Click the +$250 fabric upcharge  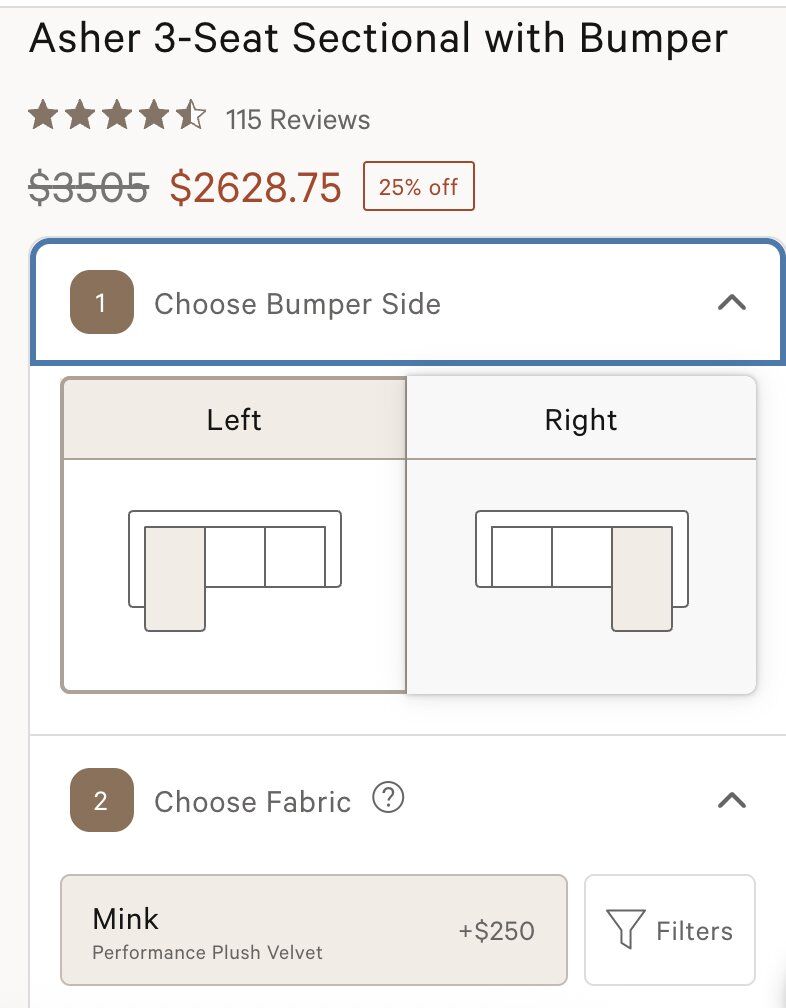click(x=496, y=931)
